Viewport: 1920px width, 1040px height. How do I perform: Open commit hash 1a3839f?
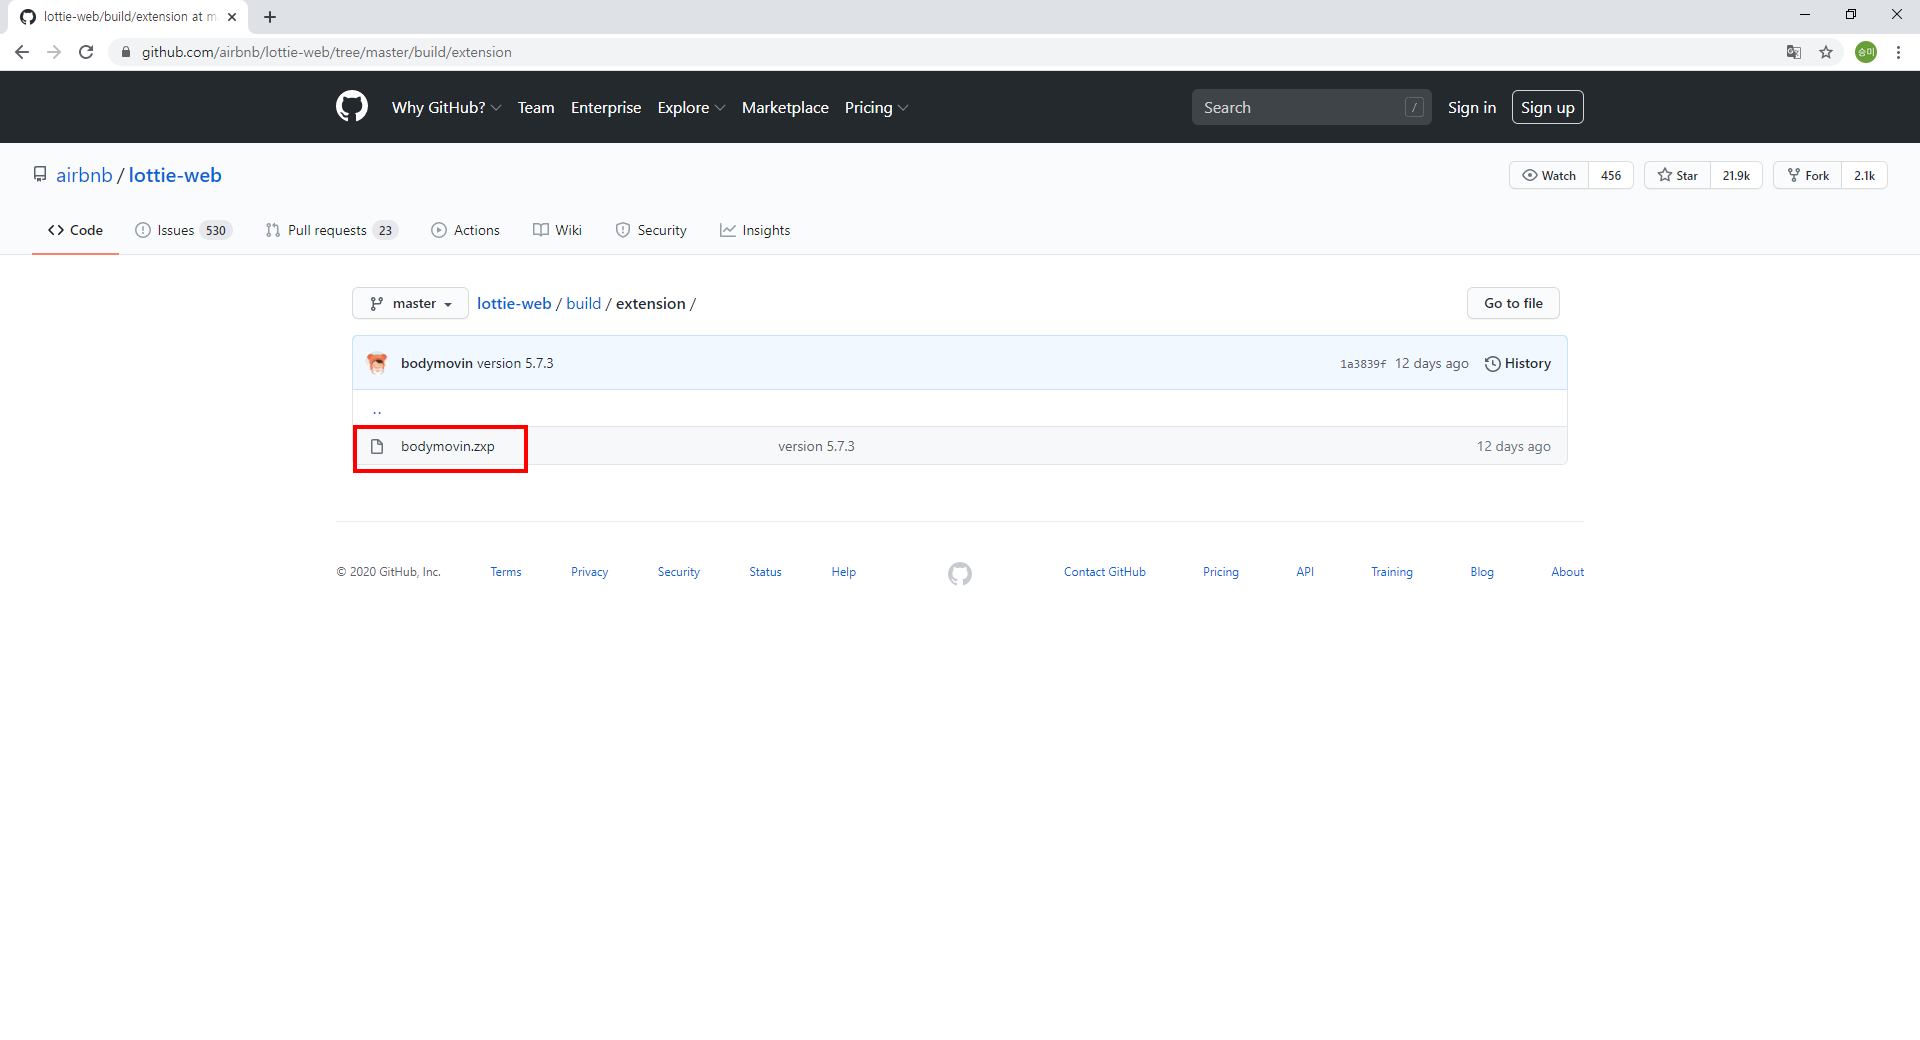(x=1363, y=364)
